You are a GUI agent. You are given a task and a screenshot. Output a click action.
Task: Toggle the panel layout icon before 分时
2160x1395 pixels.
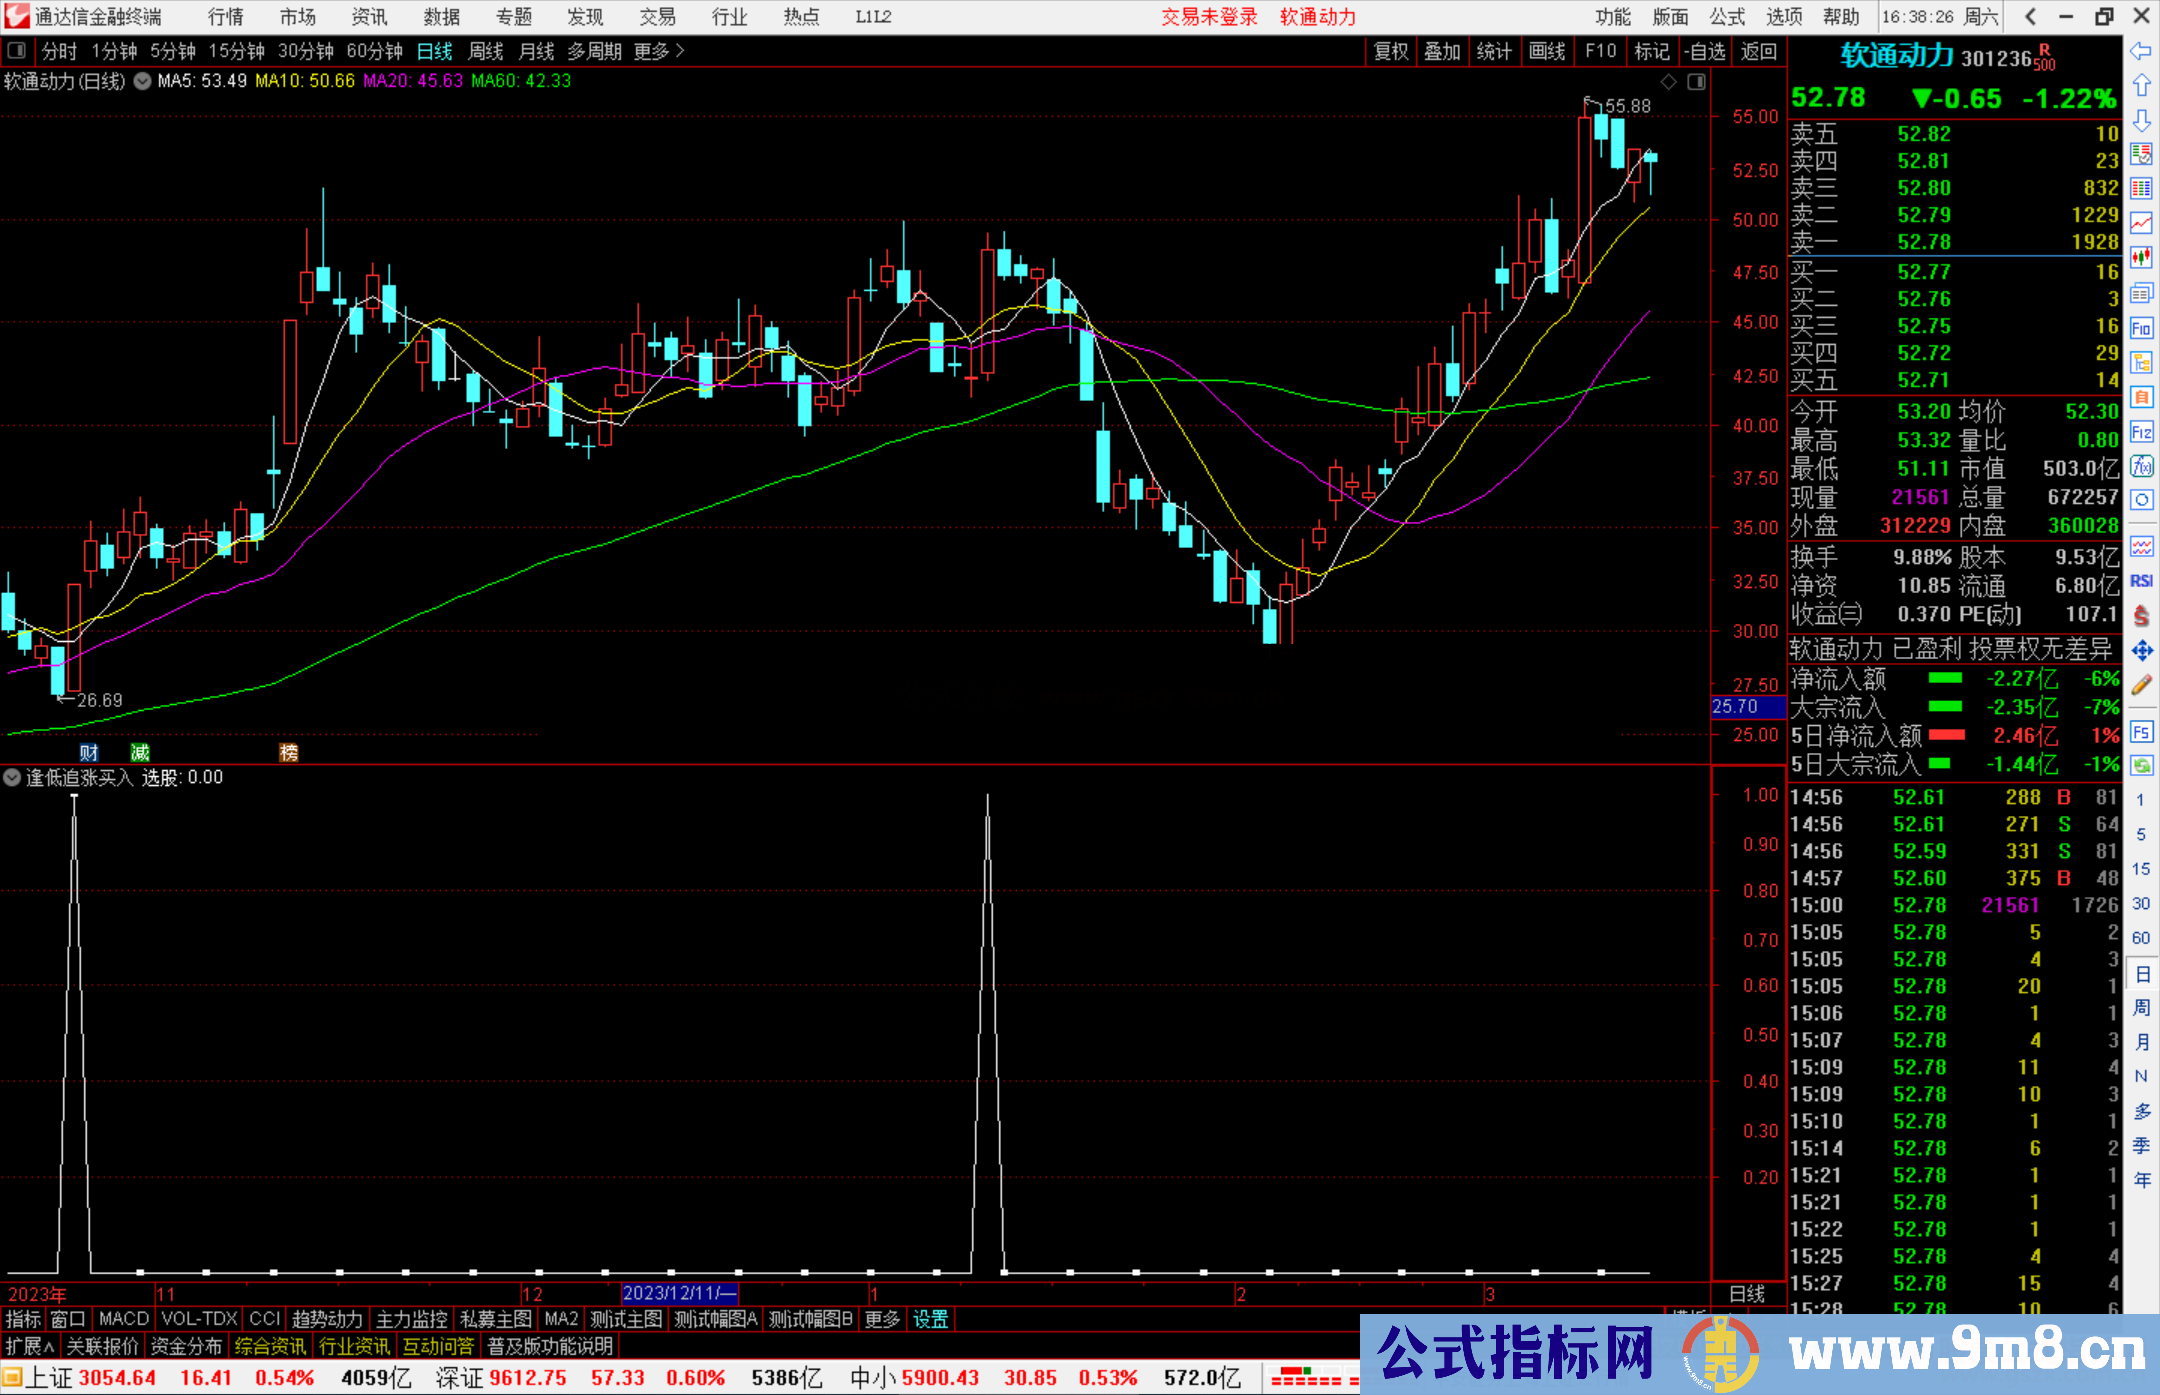point(16,50)
